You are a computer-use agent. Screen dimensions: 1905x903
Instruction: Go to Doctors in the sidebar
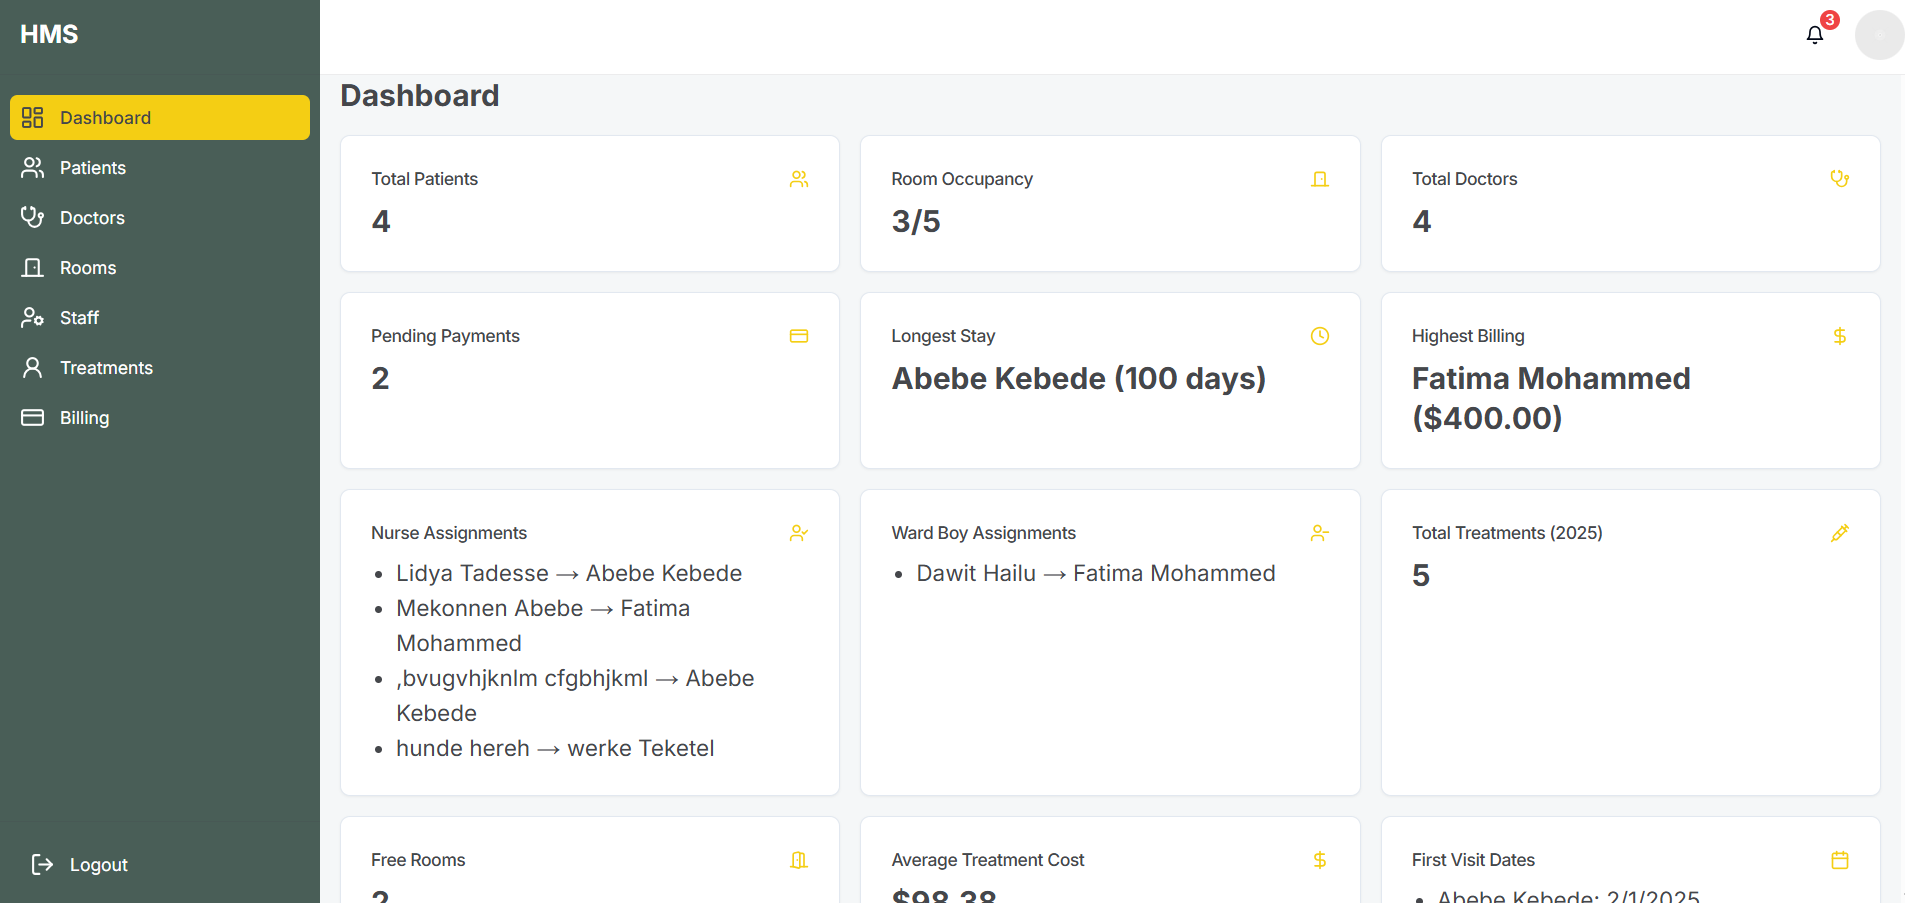tap(92, 218)
